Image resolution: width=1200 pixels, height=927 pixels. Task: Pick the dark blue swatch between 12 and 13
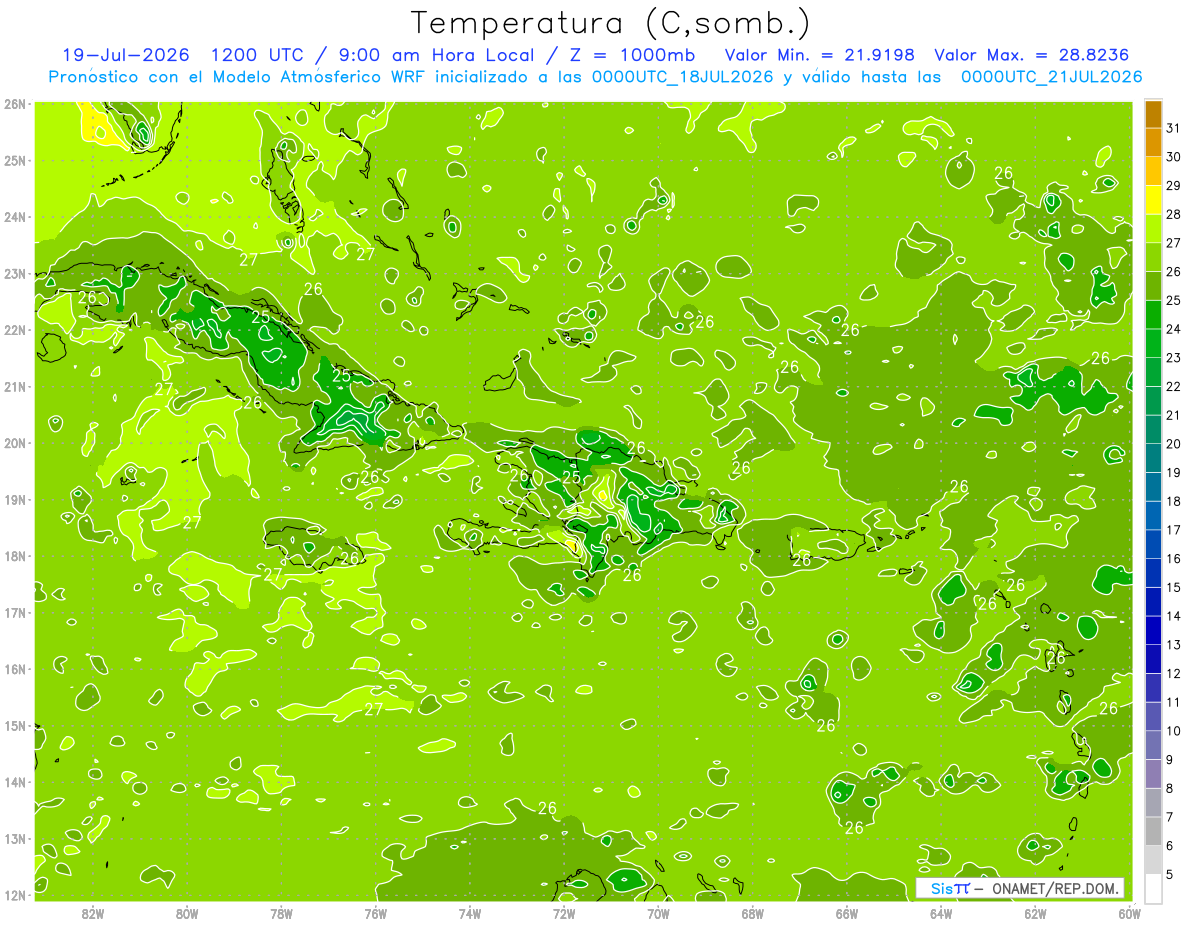(x=1153, y=659)
